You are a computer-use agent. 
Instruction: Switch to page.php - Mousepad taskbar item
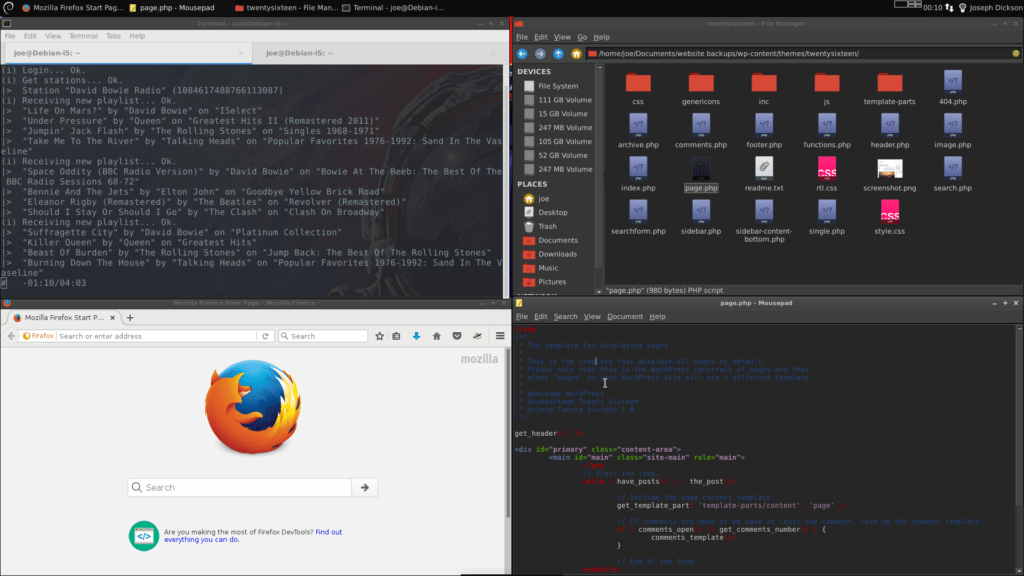tap(172, 8)
